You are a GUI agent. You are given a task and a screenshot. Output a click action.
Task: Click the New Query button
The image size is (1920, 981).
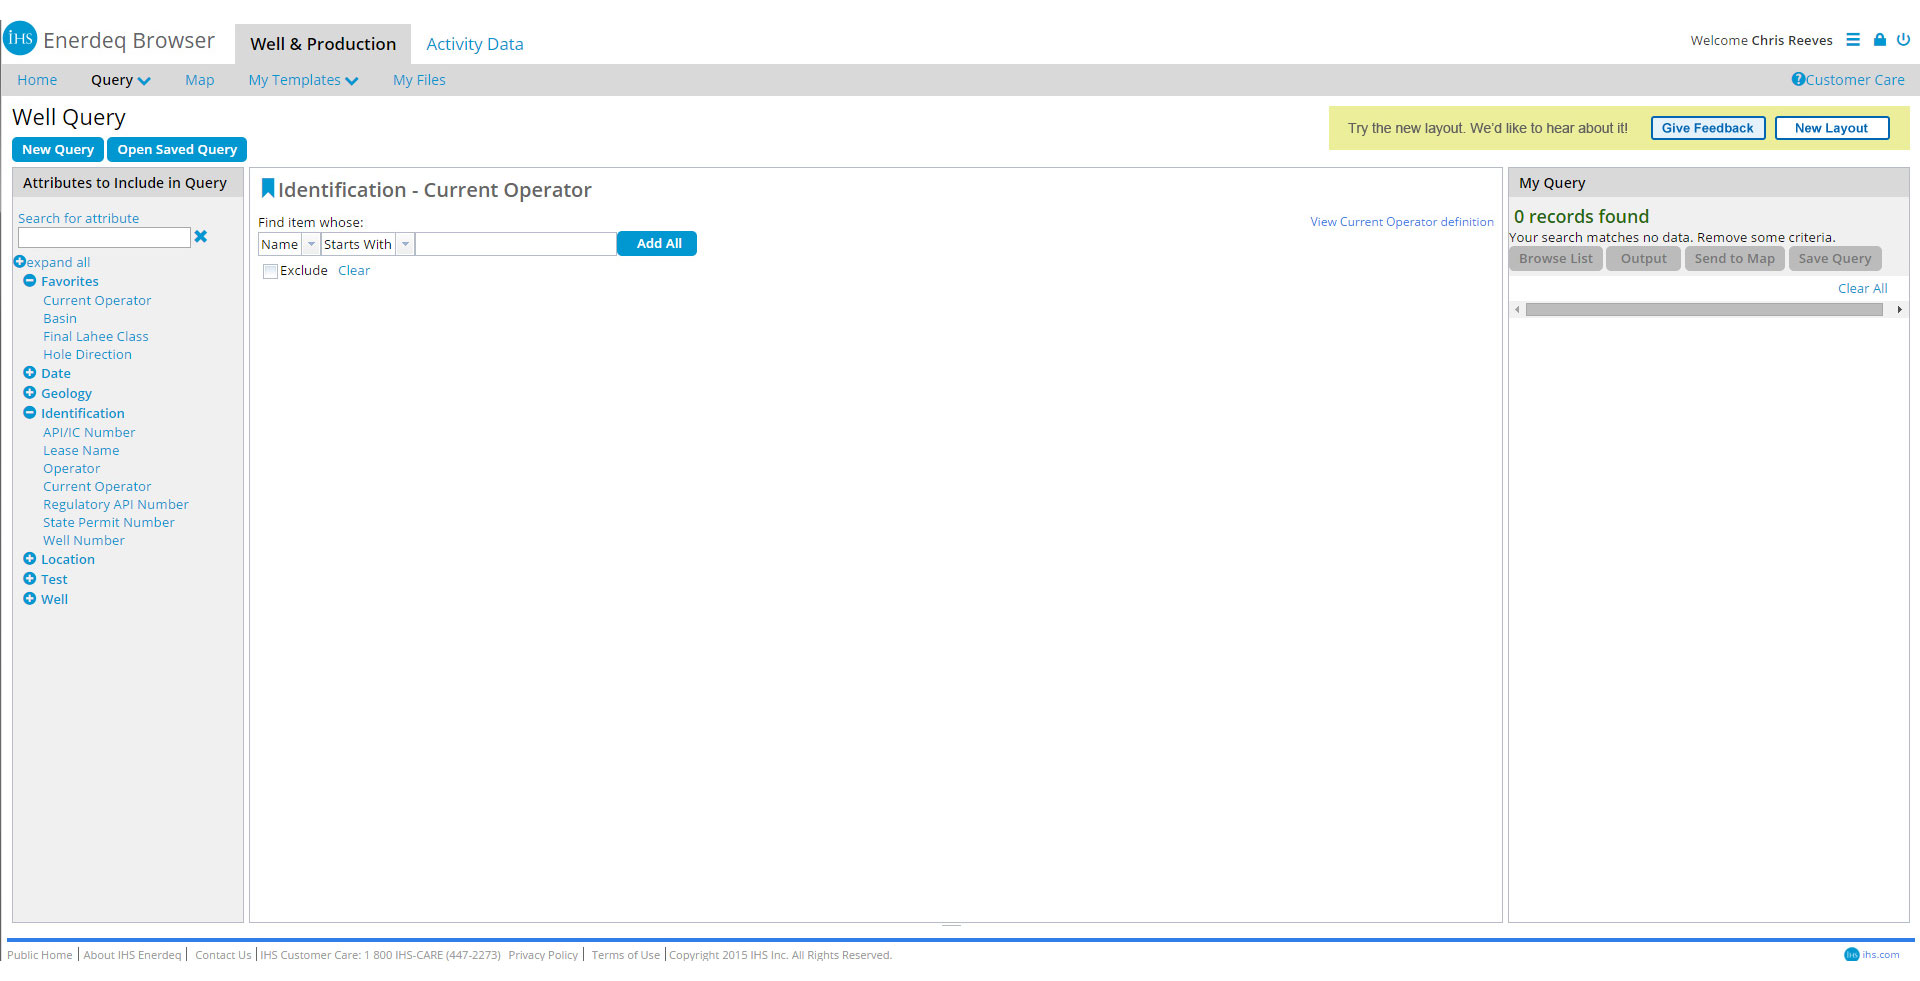58,149
